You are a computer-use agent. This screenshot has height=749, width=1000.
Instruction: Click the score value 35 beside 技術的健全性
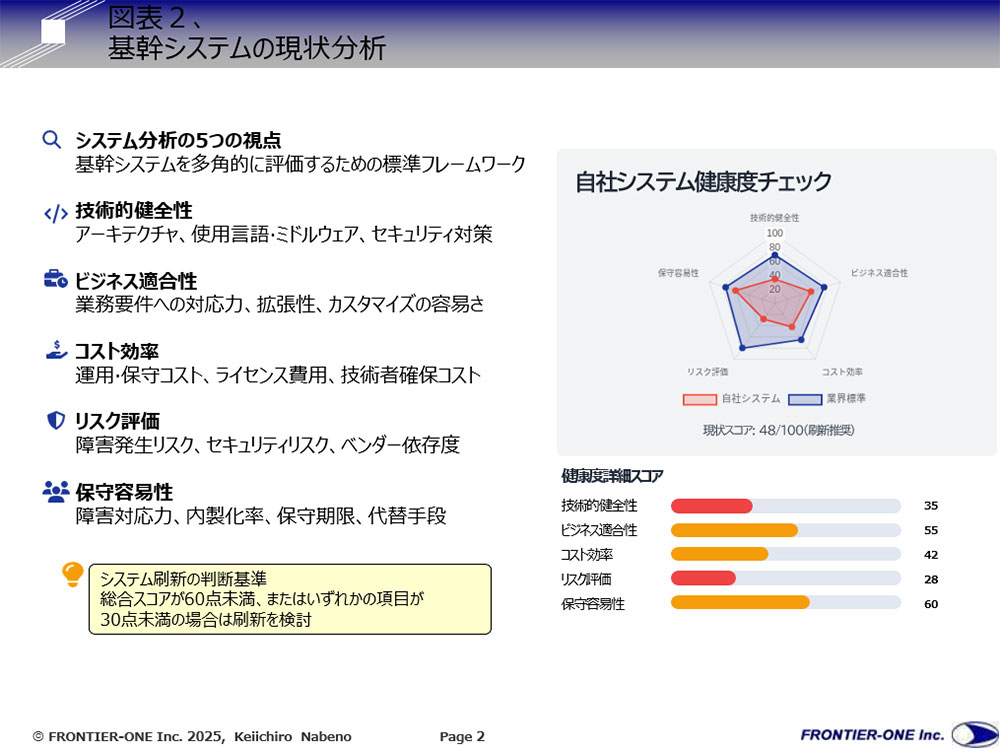(x=931, y=507)
